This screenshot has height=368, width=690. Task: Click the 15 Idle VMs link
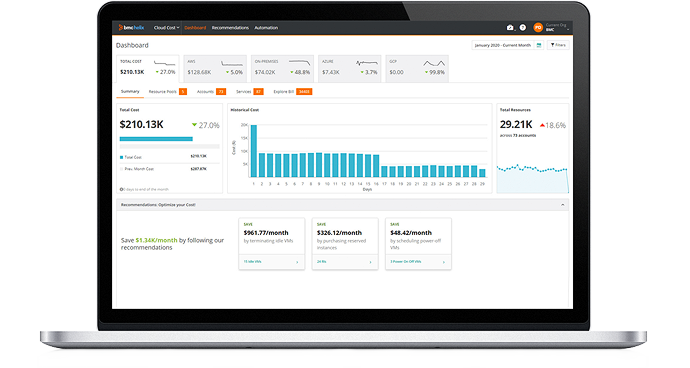click(x=253, y=261)
